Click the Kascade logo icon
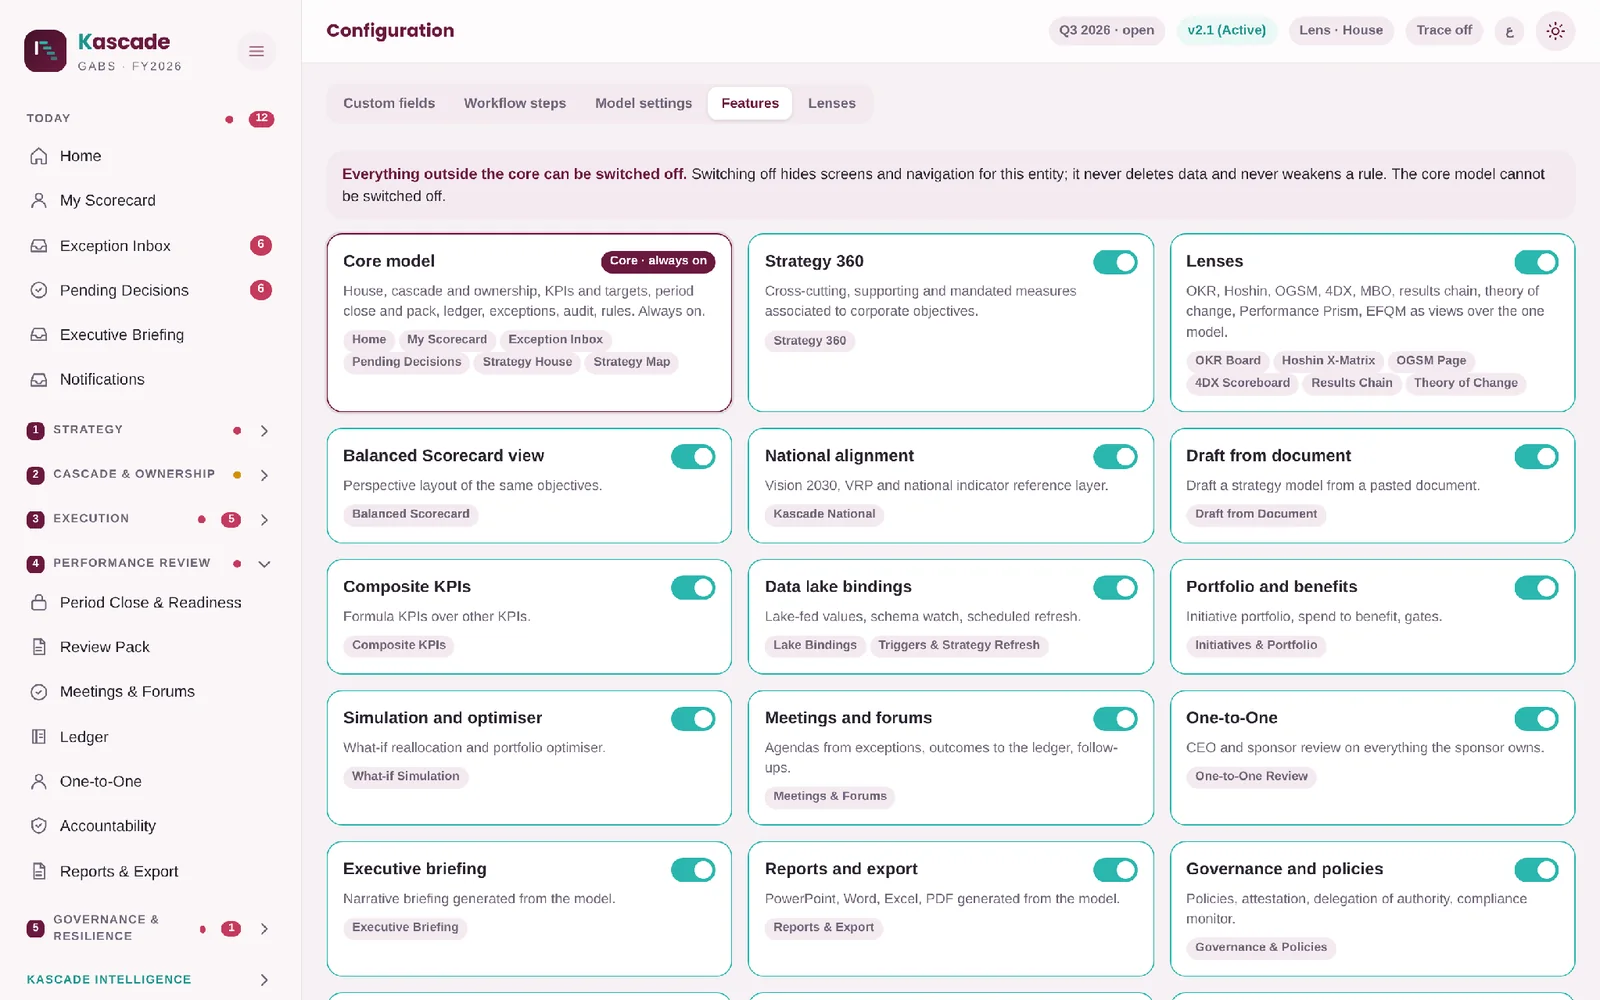Screen dimensions: 1600x1000 point(45,51)
